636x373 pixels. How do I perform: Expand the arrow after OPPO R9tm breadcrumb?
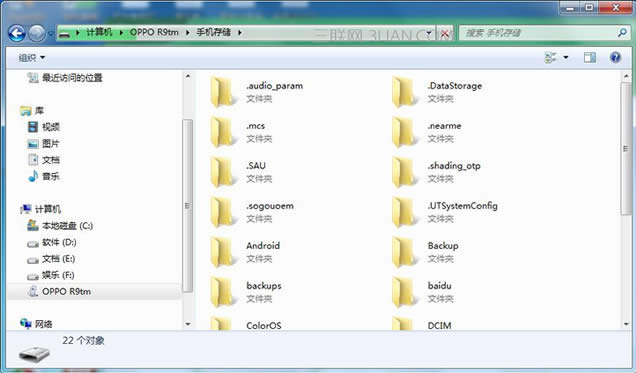click(187, 32)
